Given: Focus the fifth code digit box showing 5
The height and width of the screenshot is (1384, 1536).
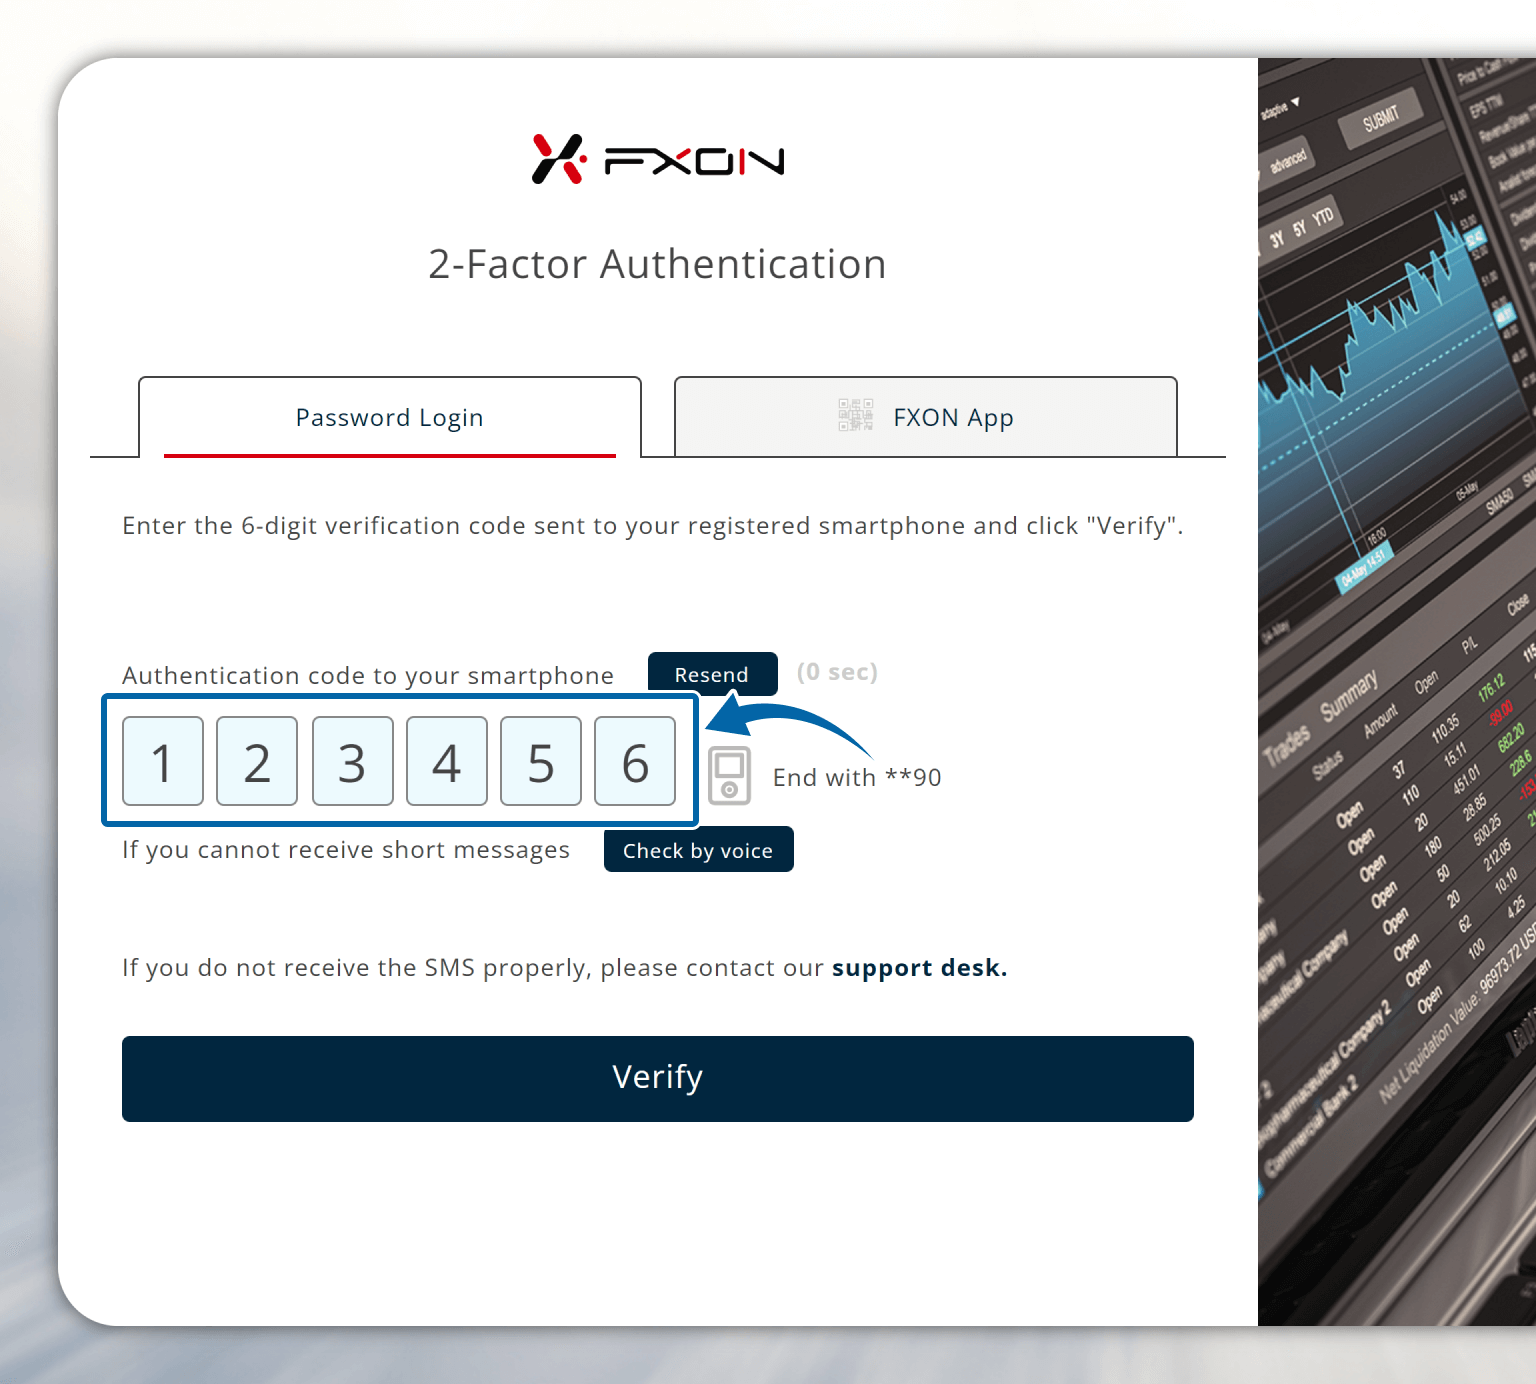Looking at the screenshot, I should pos(541,761).
